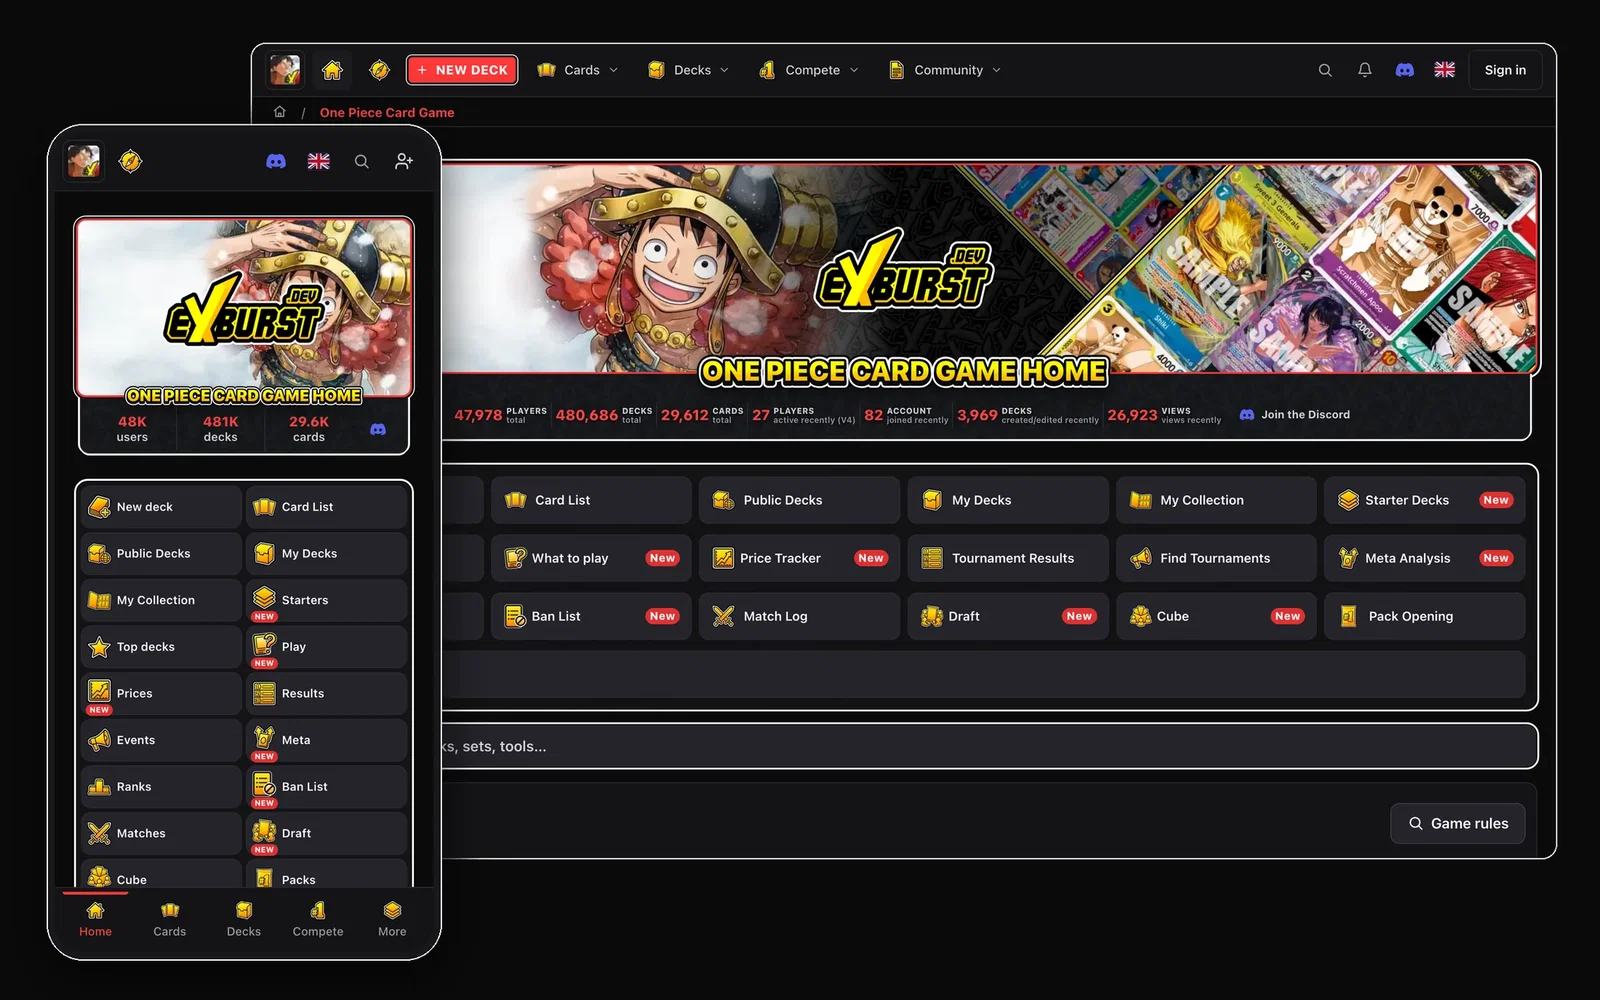
Task: Switch to mobile Compete tab
Action: pyautogui.click(x=318, y=920)
